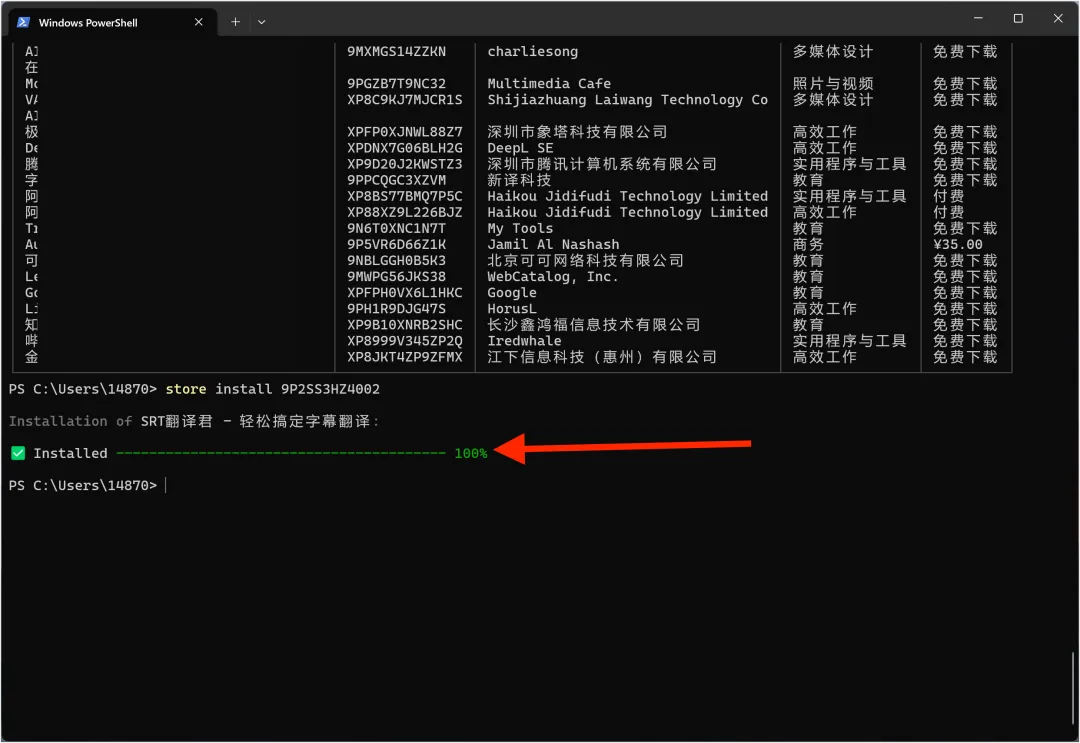Click product ID 9P2SS3HZ4002 in command
Viewport: 1080px width, 743px height.
(330, 389)
